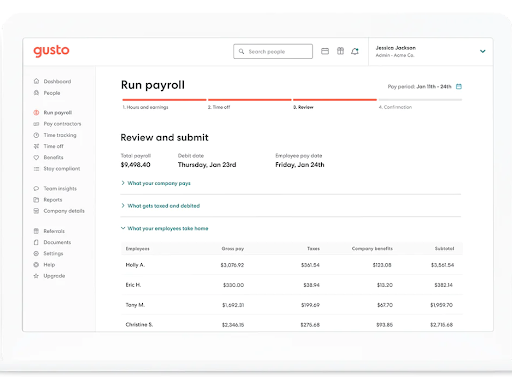The height and width of the screenshot is (383, 512).
Task: Select employee row Eric H.
Action: [292, 285]
